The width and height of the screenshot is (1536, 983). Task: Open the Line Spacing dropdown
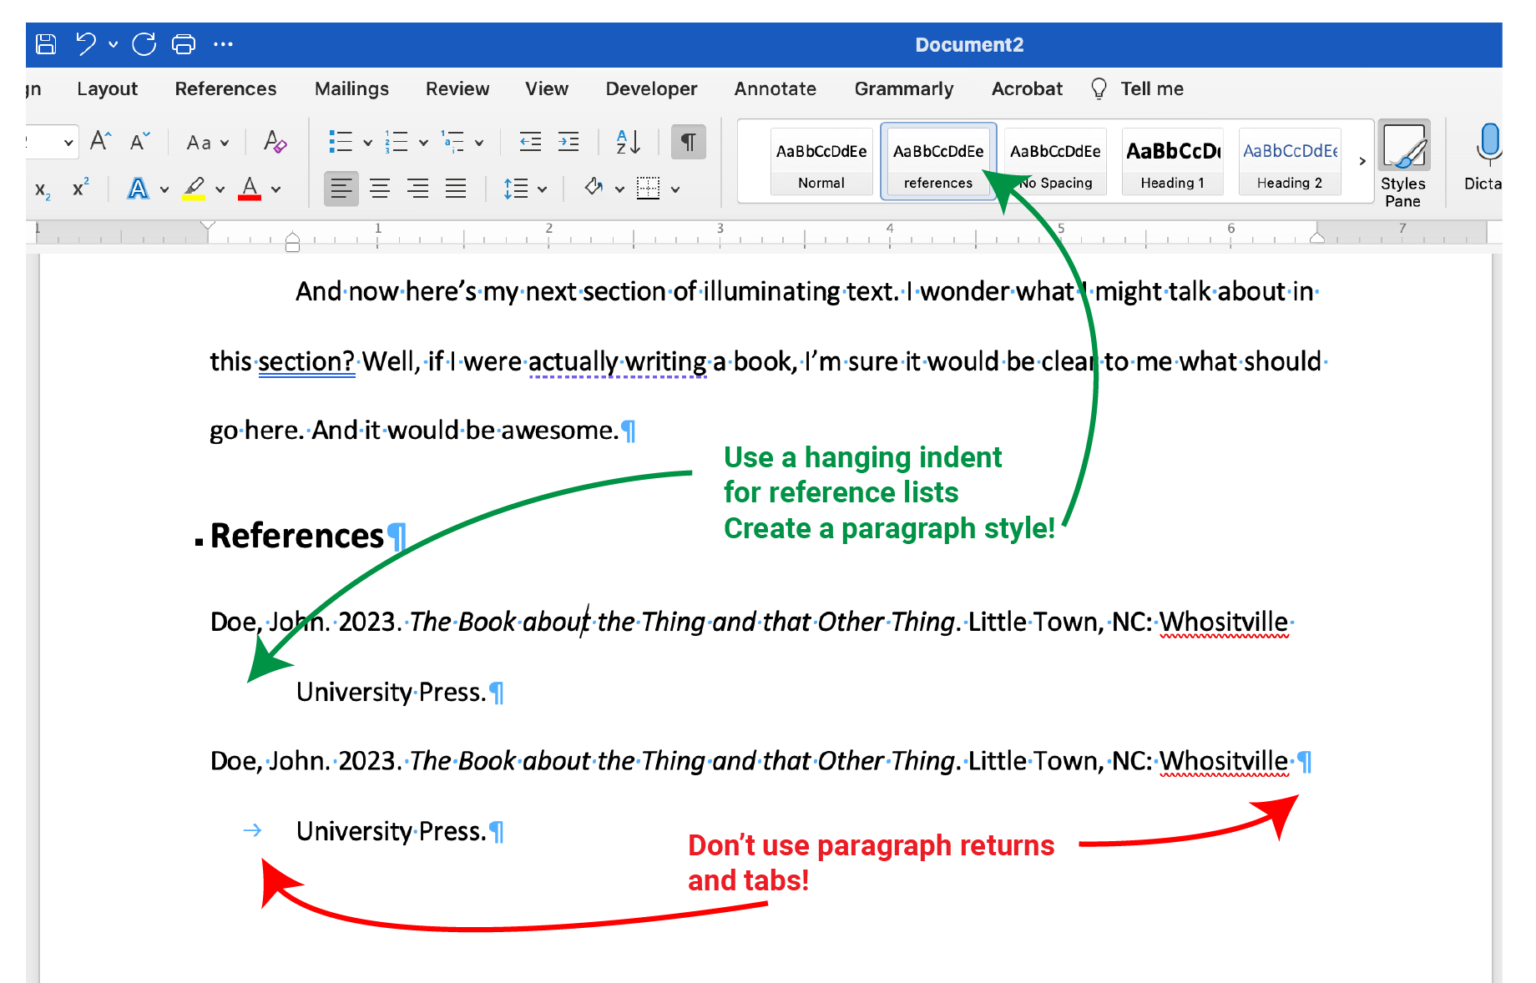coord(524,188)
